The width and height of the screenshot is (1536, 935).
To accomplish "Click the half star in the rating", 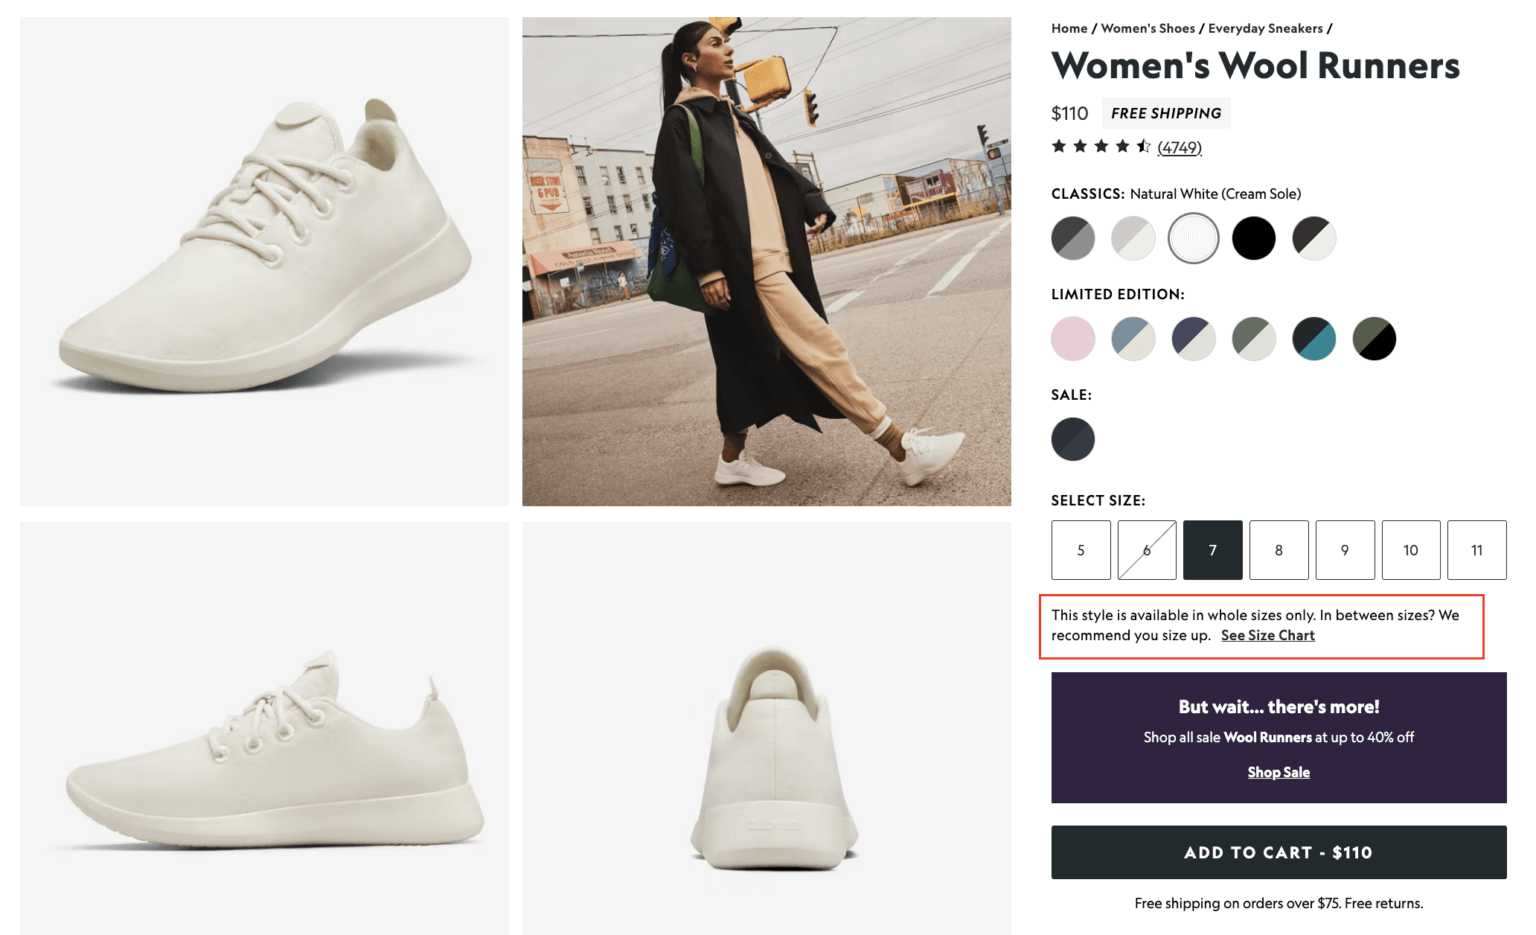I will point(1140,146).
